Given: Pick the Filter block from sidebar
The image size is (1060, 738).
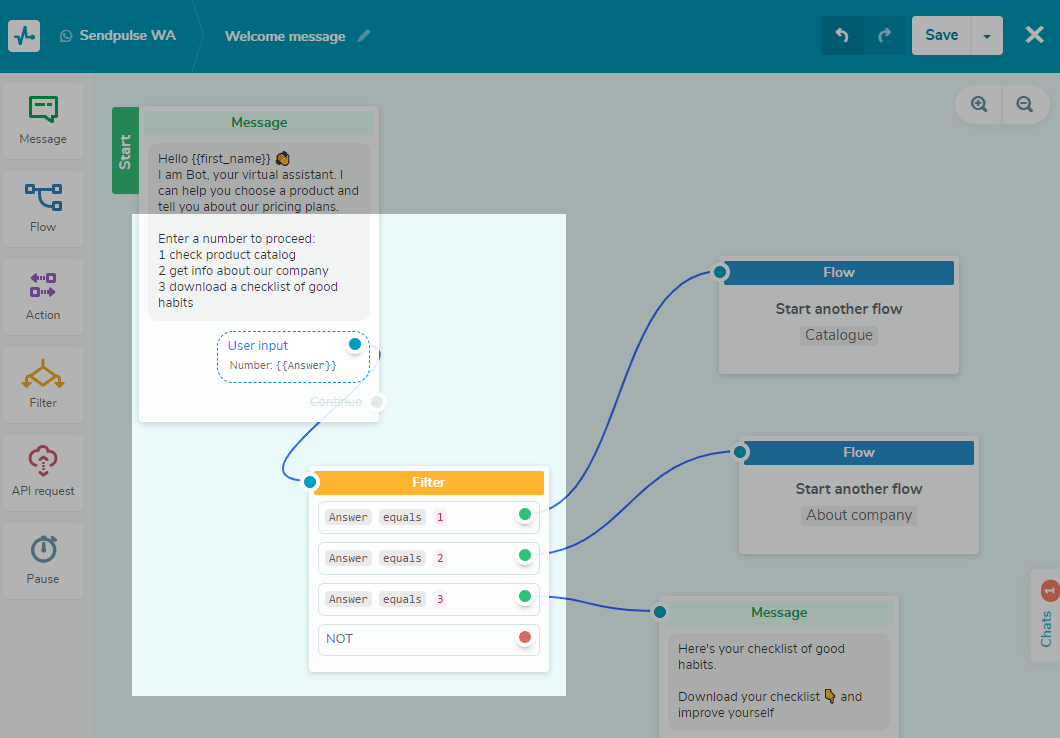Looking at the screenshot, I should coord(43,385).
